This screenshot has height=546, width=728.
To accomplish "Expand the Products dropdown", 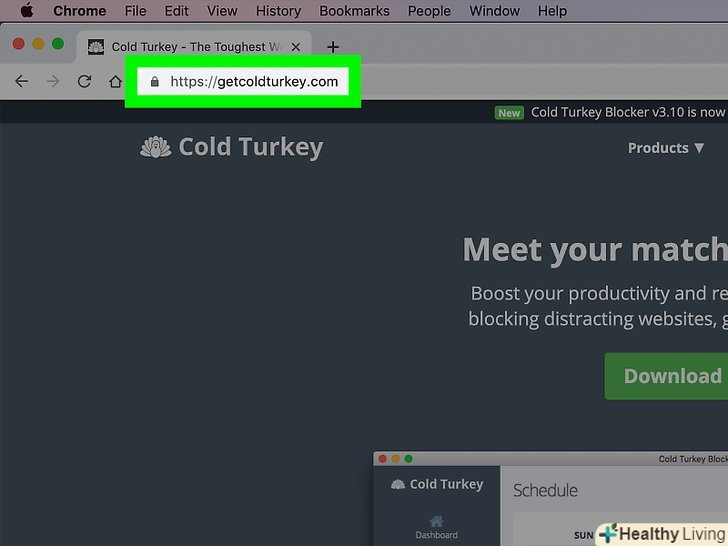I will pyautogui.click(x=666, y=148).
